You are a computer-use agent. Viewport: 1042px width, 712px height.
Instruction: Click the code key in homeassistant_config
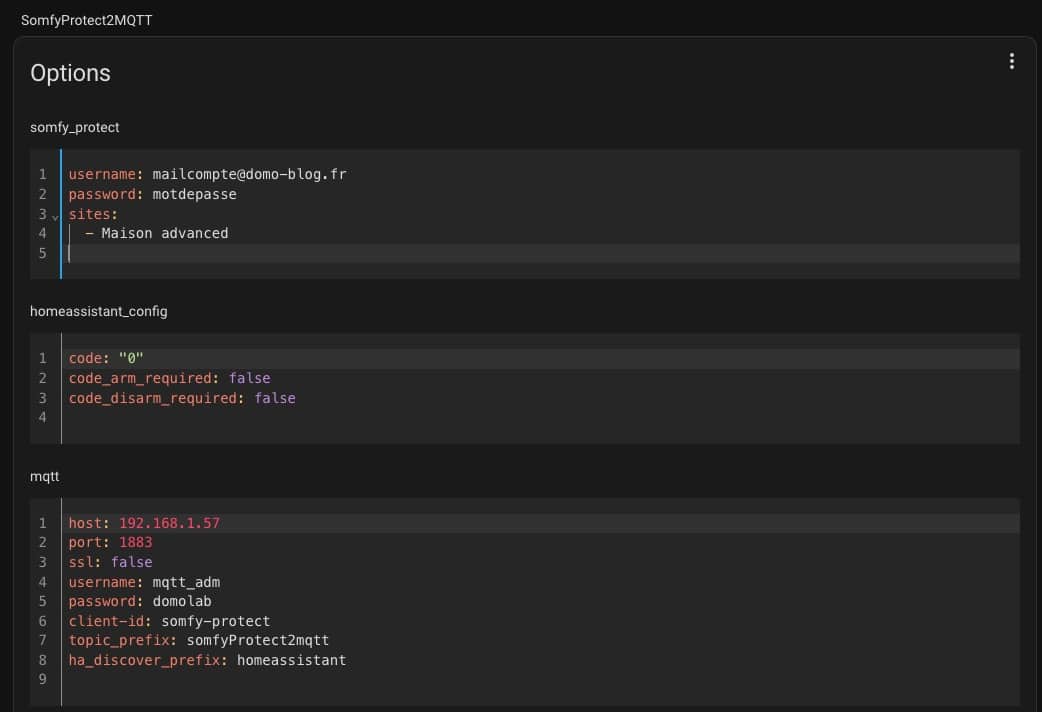tap(88, 358)
